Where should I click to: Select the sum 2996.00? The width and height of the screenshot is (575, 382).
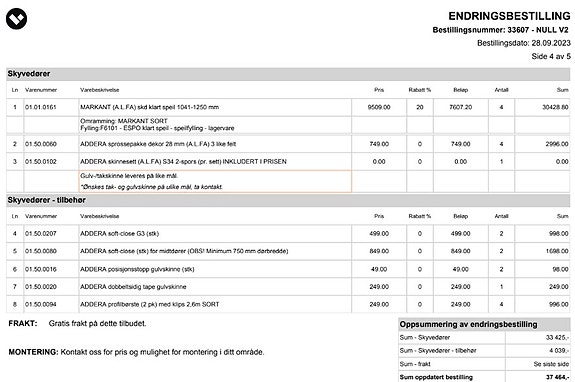pos(557,144)
